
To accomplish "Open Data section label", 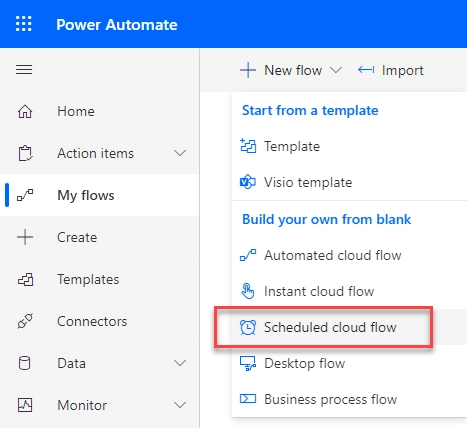I will click(71, 363).
